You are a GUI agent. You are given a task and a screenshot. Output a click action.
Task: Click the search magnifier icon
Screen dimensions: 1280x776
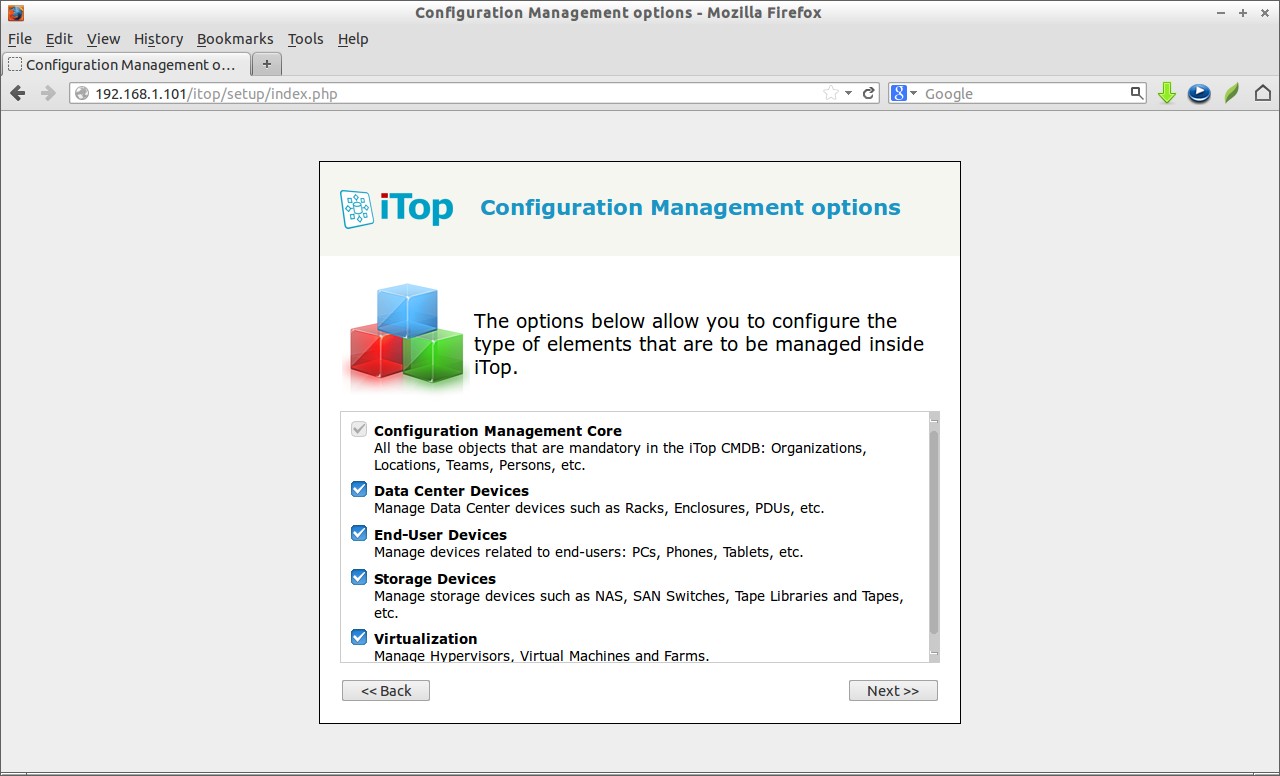point(1136,93)
